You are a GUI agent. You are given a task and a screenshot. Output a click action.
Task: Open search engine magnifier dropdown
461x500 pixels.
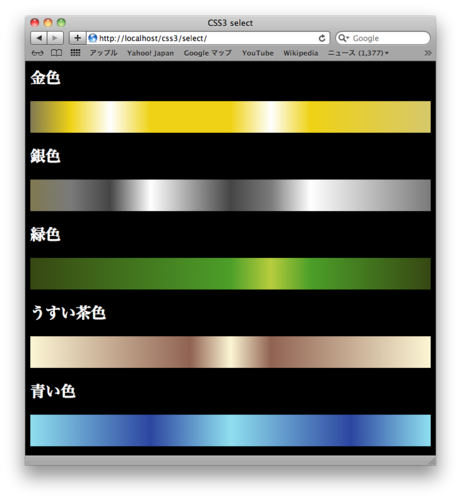(343, 38)
